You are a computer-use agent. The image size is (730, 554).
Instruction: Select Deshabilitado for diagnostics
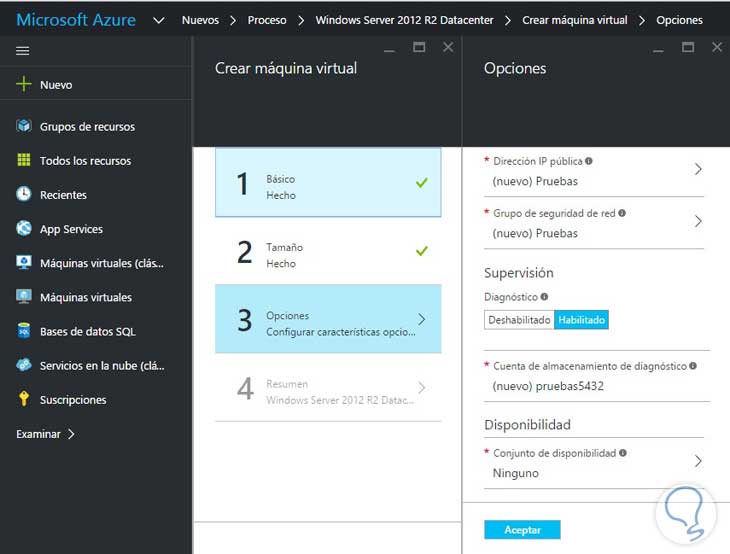click(x=519, y=320)
